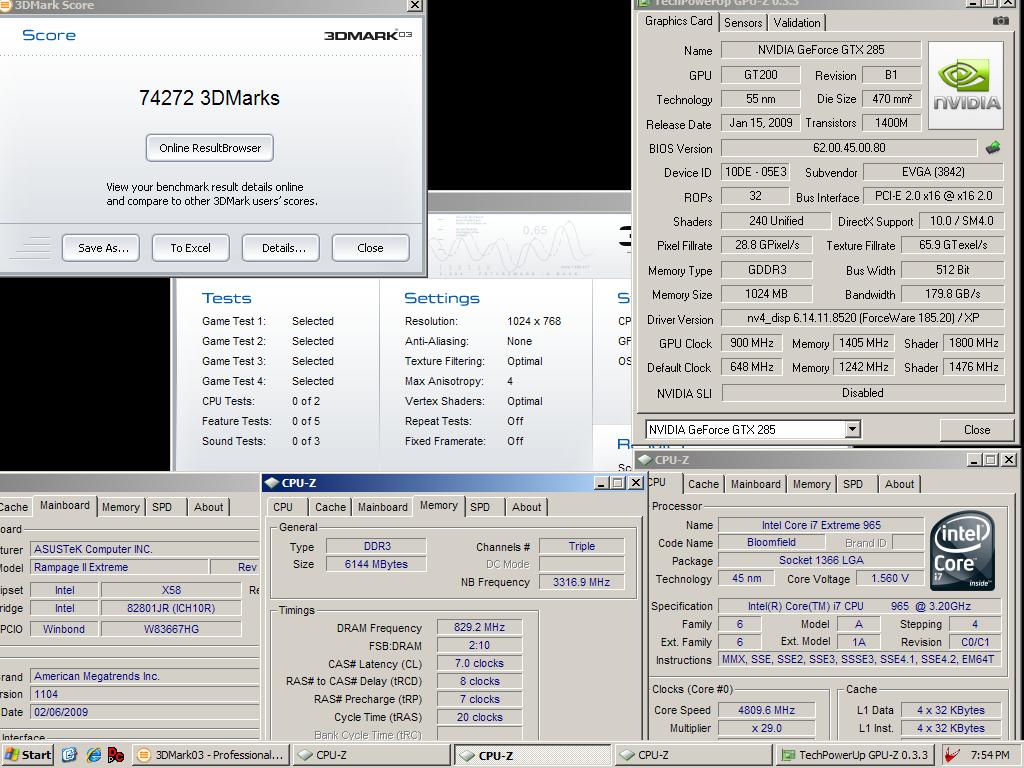1024x768 pixels.
Task: Click the Memory Size 6144 MBytes field
Action: [376, 564]
